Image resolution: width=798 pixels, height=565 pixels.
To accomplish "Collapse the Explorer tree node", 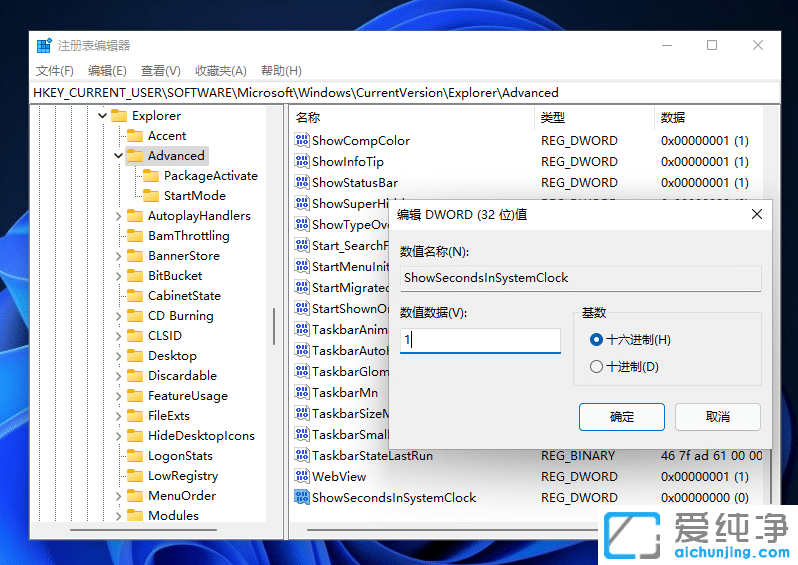I will (102, 116).
